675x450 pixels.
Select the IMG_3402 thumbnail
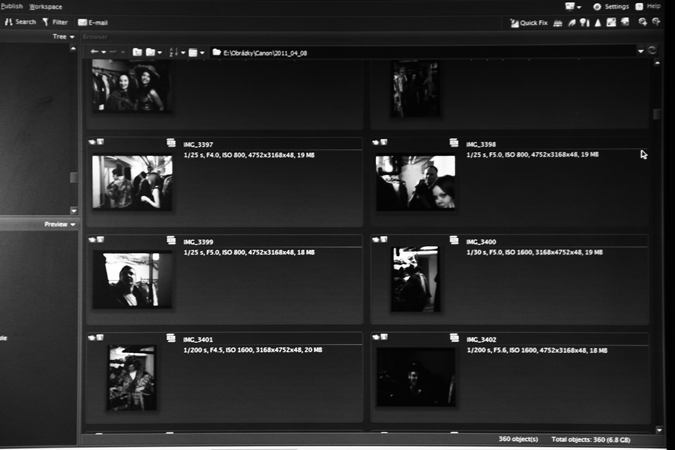pos(416,377)
